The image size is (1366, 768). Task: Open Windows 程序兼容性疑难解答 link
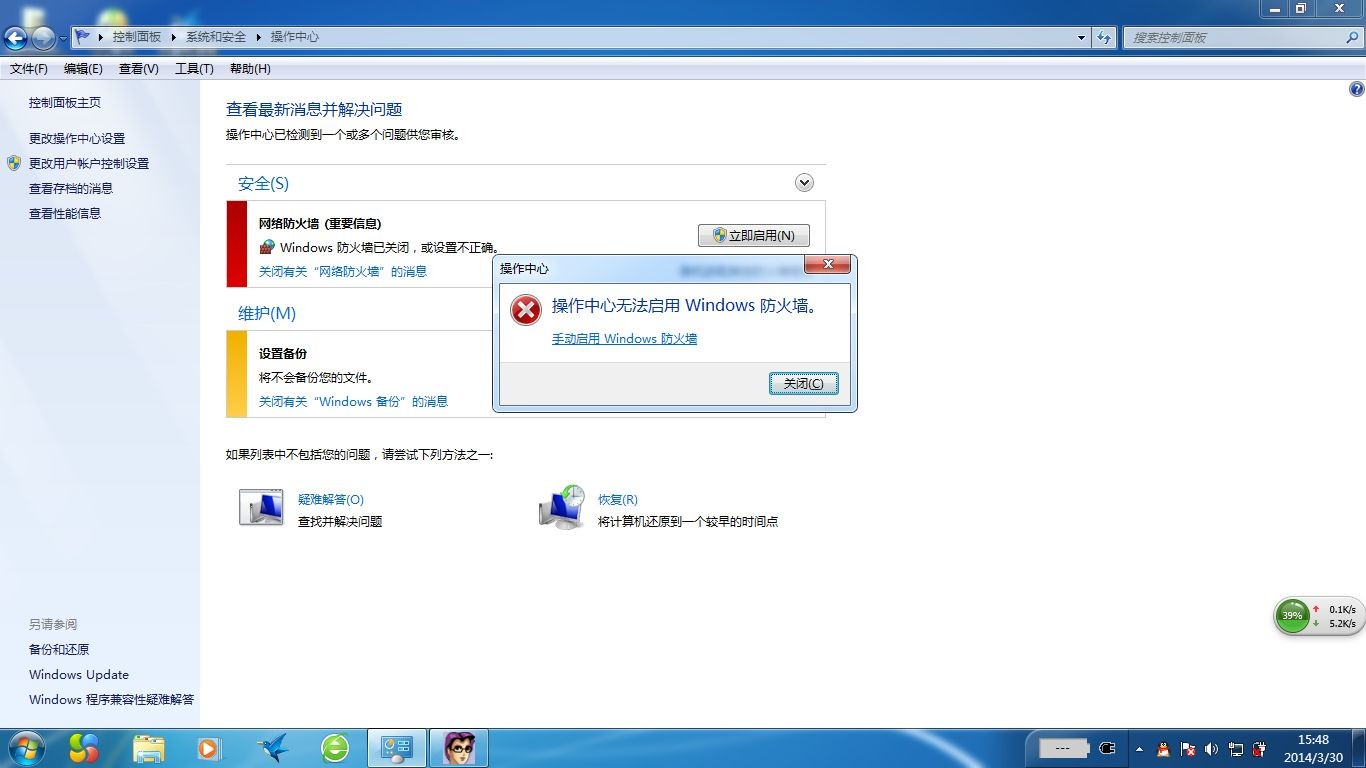click(112, 699)
